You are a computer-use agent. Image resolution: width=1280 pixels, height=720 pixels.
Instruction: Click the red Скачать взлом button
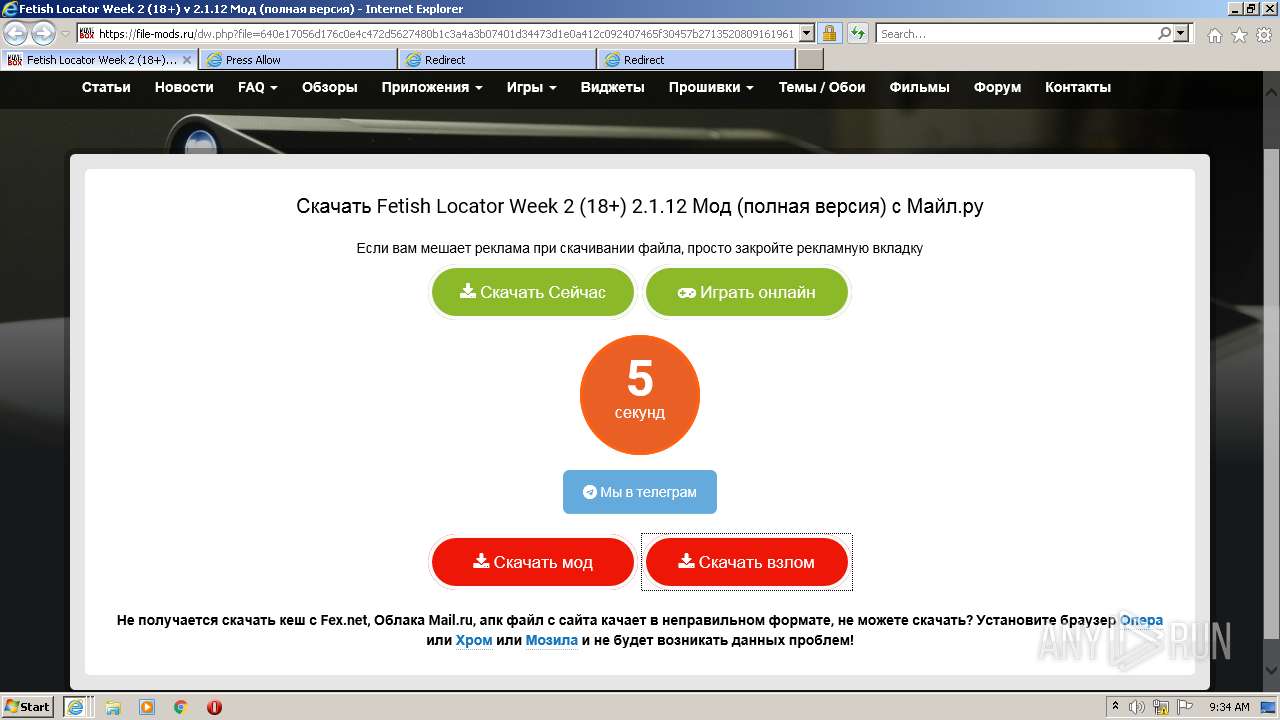pyautogui.click(x=747, y=562)
